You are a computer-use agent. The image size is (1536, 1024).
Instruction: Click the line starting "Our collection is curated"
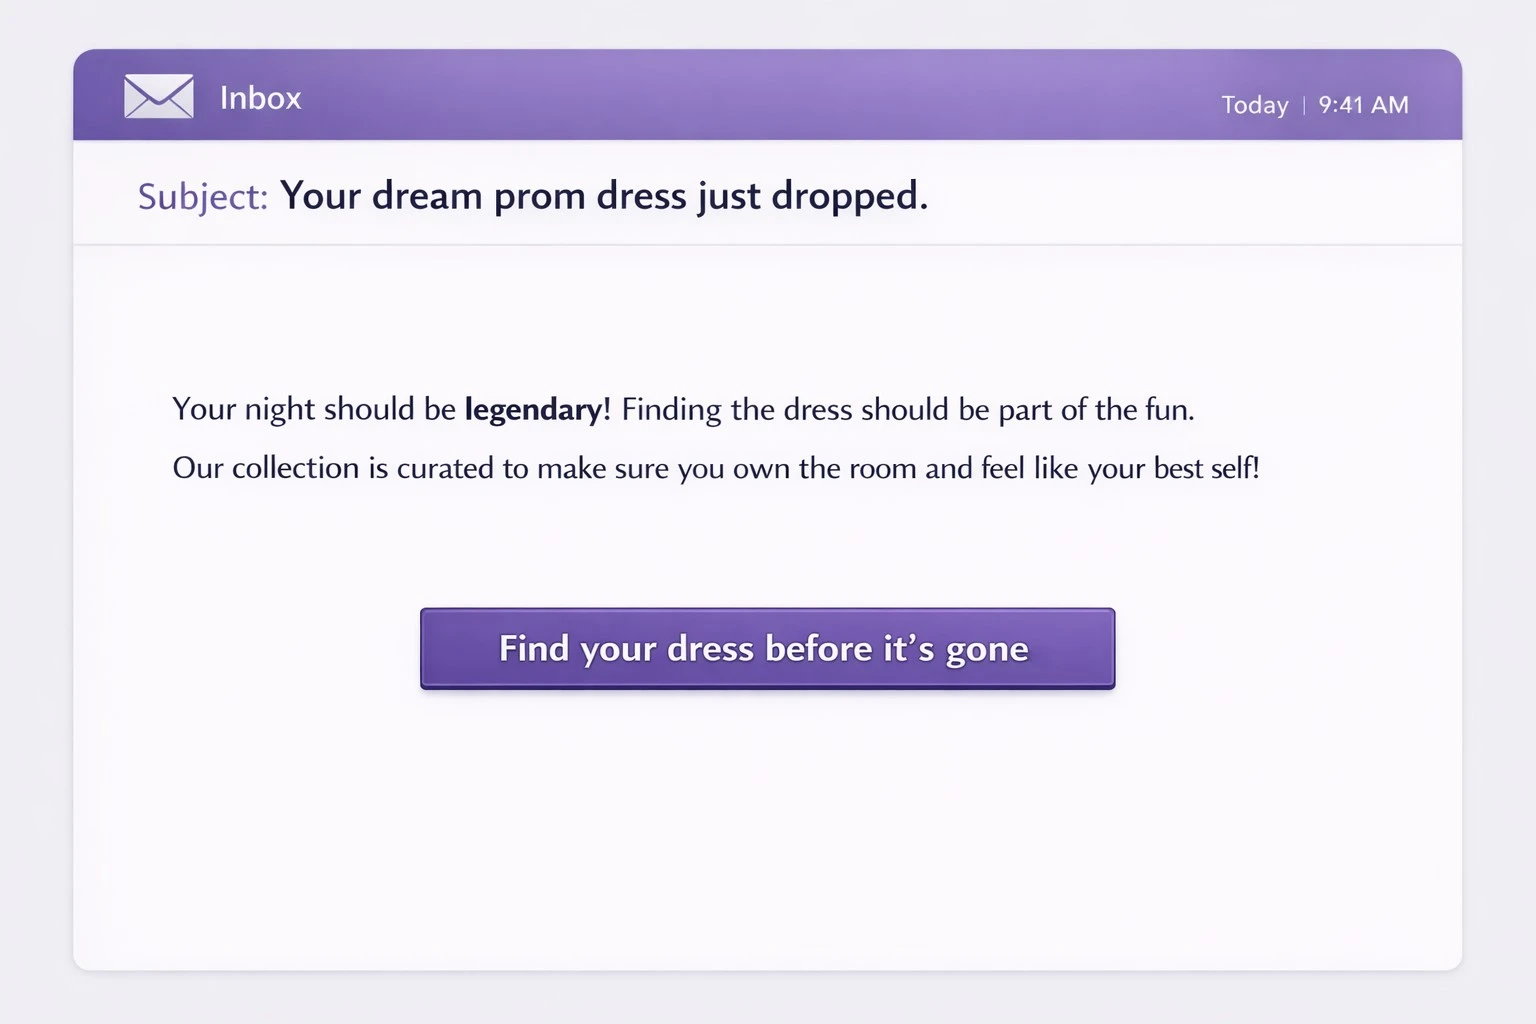[715, 468]
